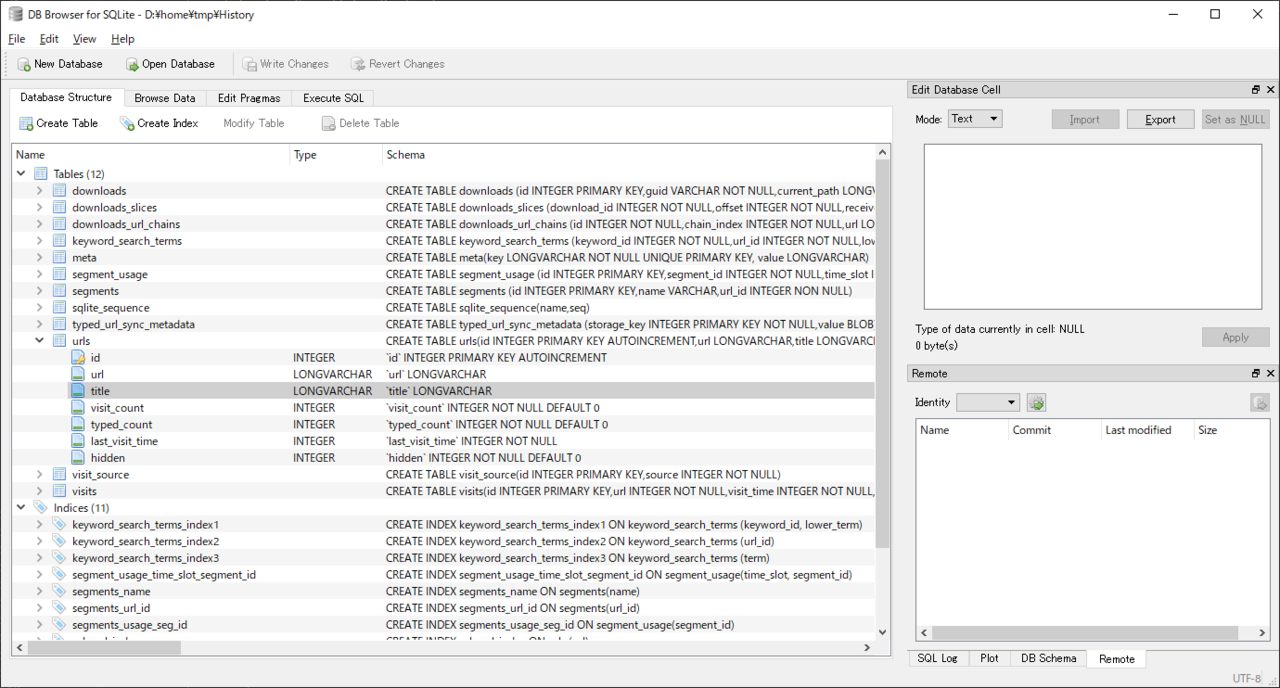Expand the segment_usage table node

tap(40, 274)
